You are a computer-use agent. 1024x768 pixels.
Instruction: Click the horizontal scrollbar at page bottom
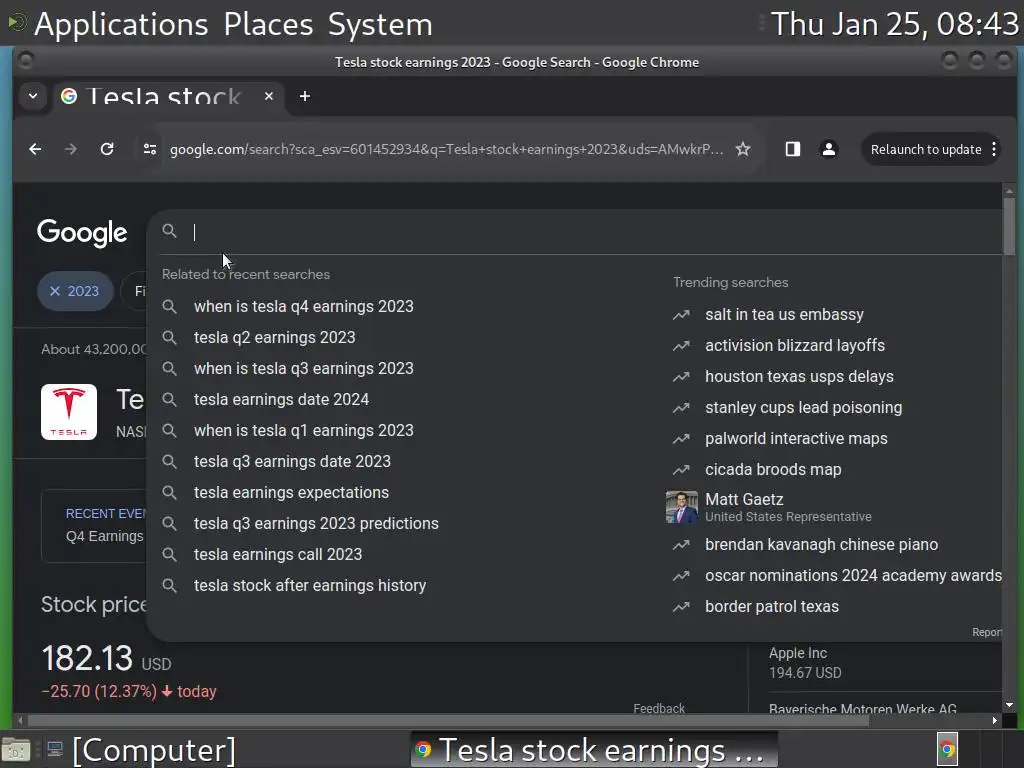(x=448, y=720)
